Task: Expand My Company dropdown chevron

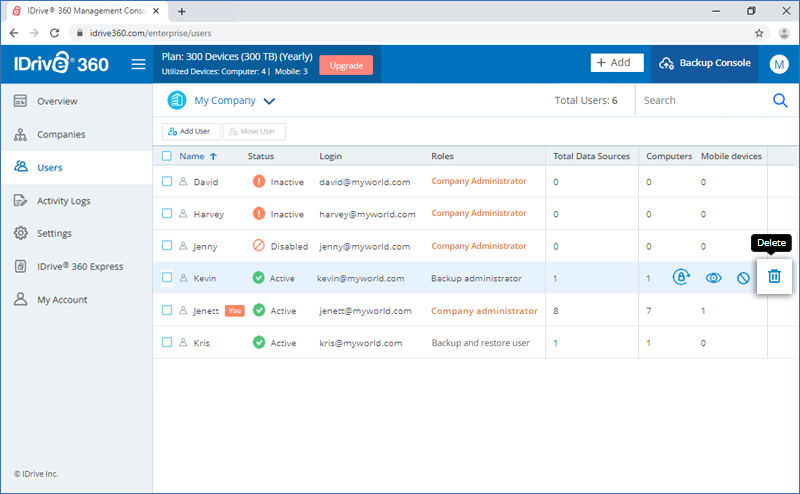Action: pos(269,101)
